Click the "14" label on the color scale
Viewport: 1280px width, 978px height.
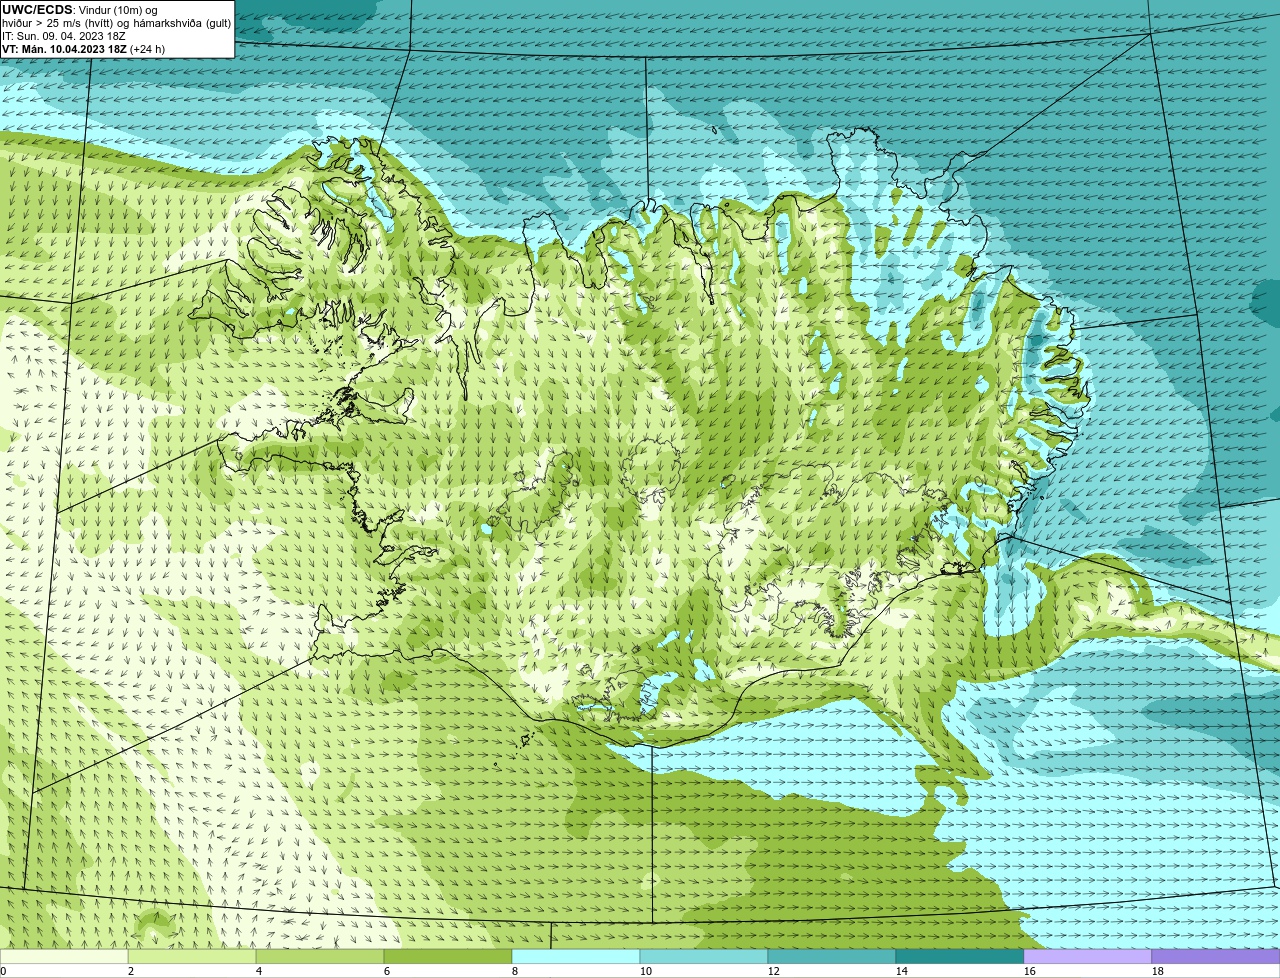tap(902, 971)
